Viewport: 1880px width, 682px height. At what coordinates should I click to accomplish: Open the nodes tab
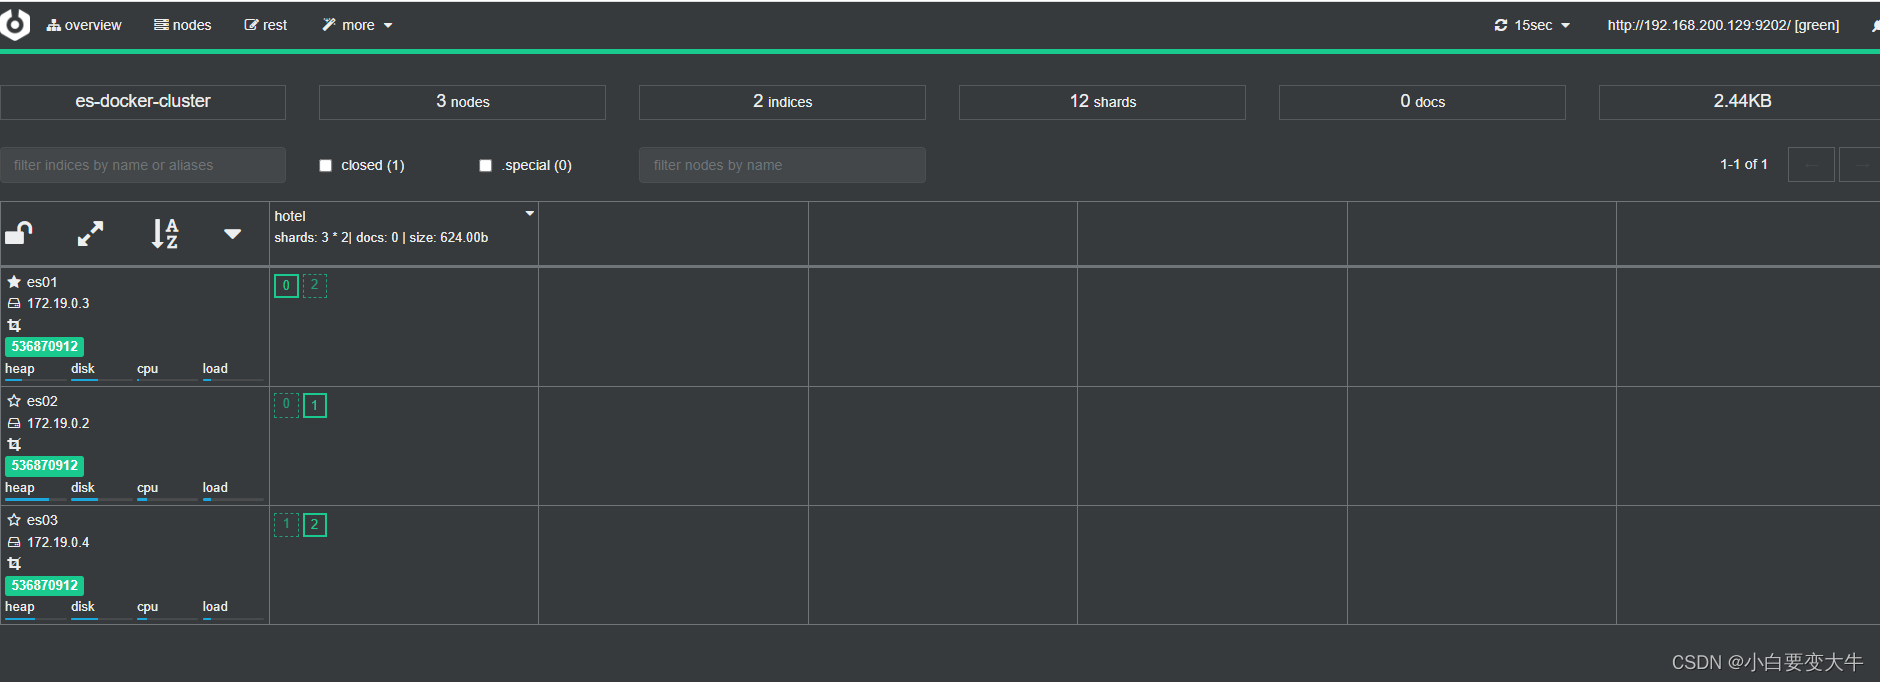pos(182,25)
